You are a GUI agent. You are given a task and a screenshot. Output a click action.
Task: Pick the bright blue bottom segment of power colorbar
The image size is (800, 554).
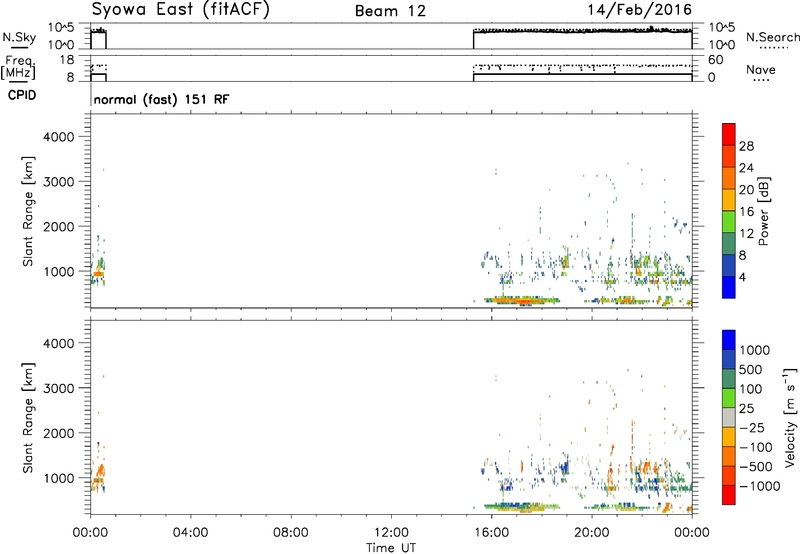pos(729,288)
